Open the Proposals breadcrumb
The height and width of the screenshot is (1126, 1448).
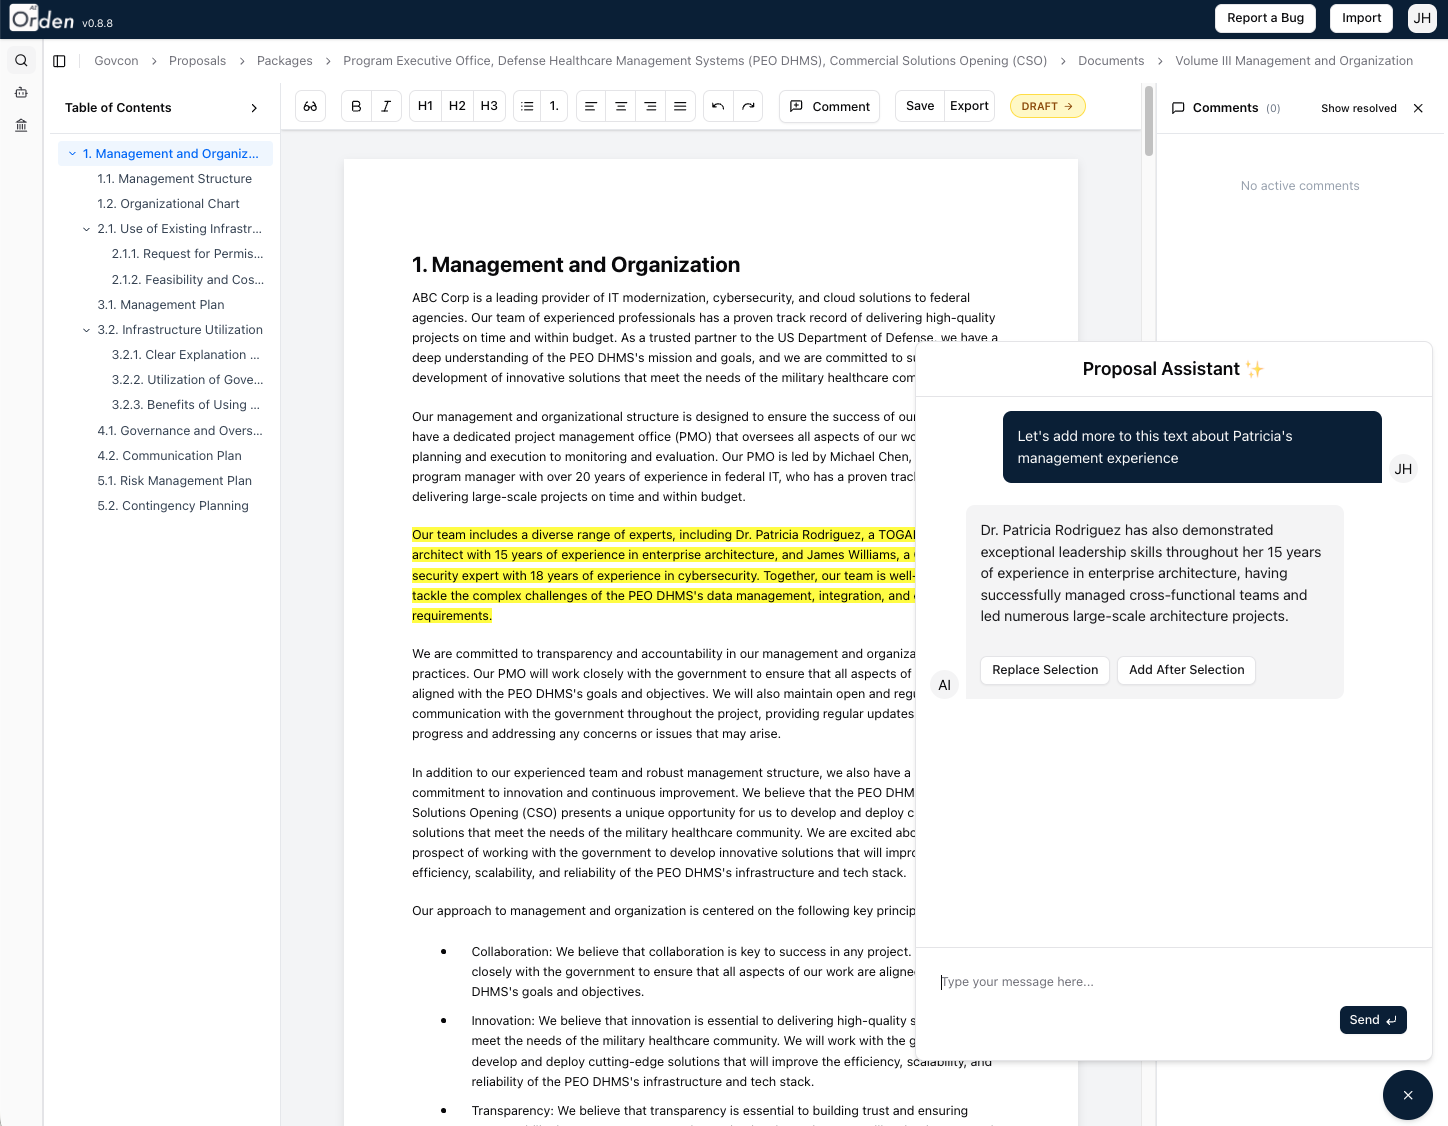pyautogui.click(x=197, y=61)
